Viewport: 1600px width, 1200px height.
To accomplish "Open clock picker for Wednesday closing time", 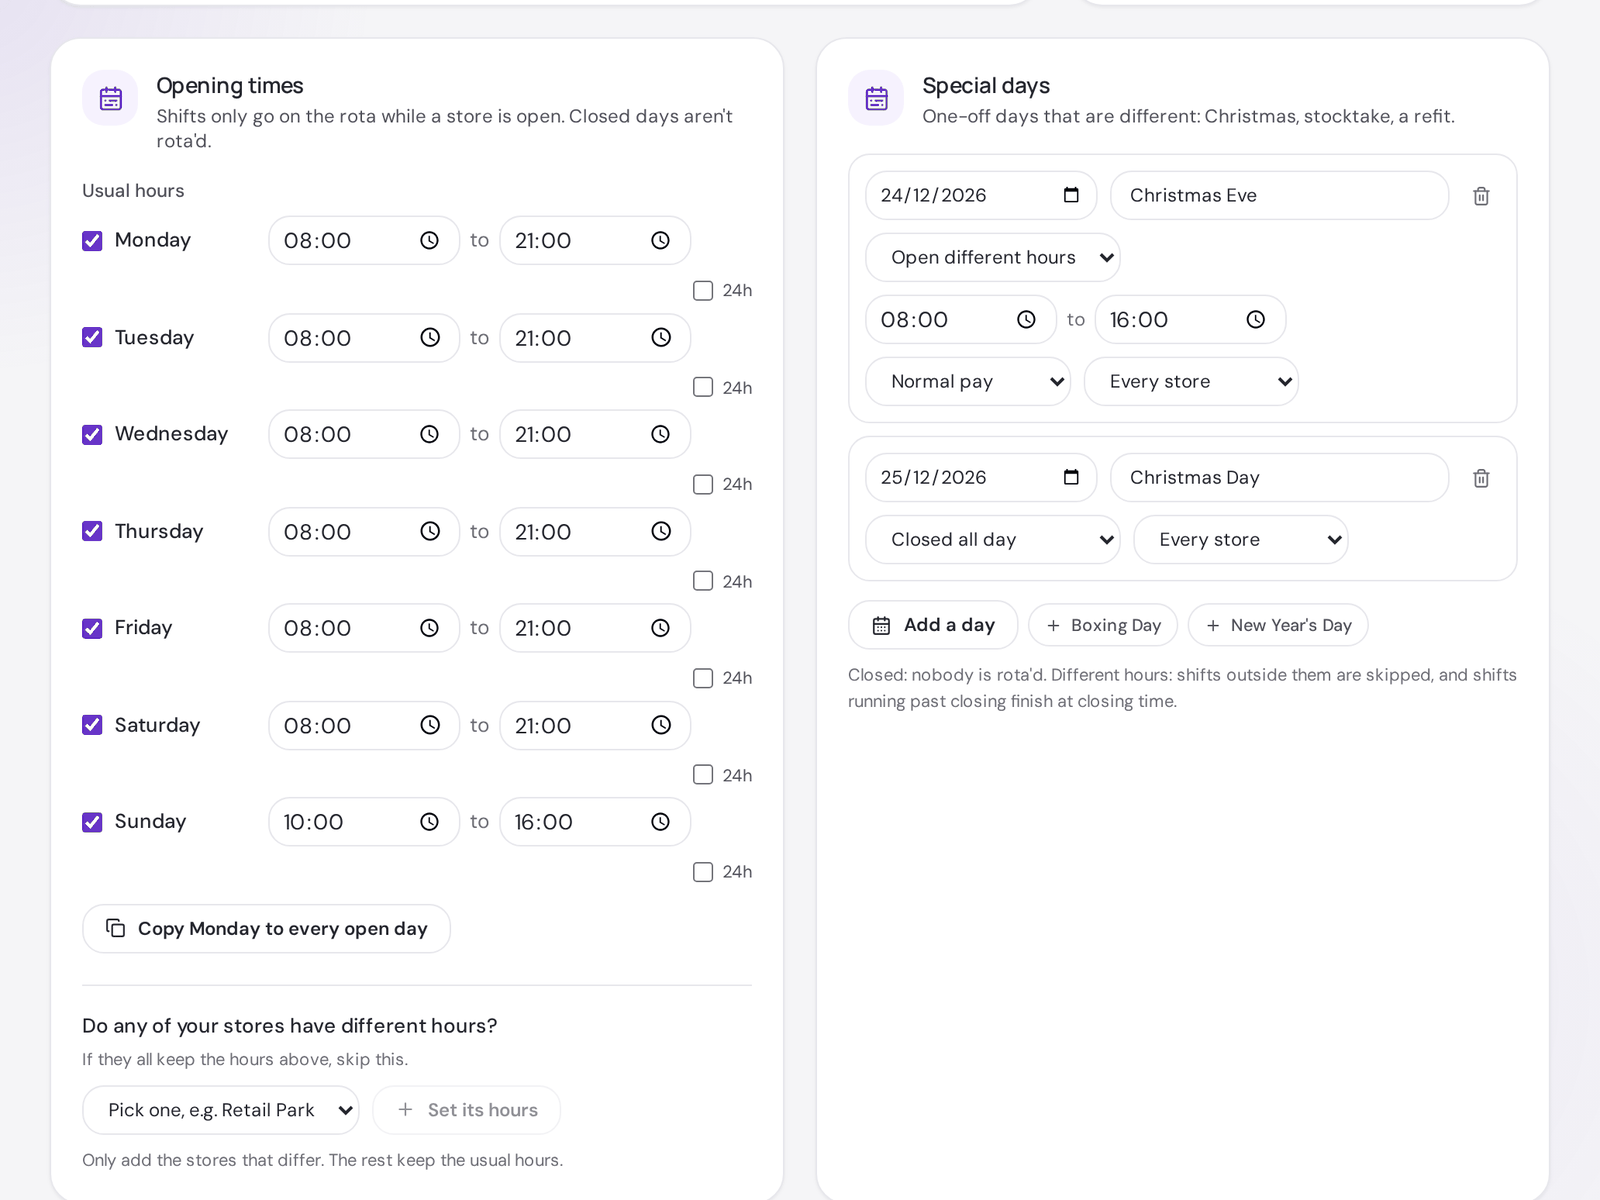I will click(660, 434).
